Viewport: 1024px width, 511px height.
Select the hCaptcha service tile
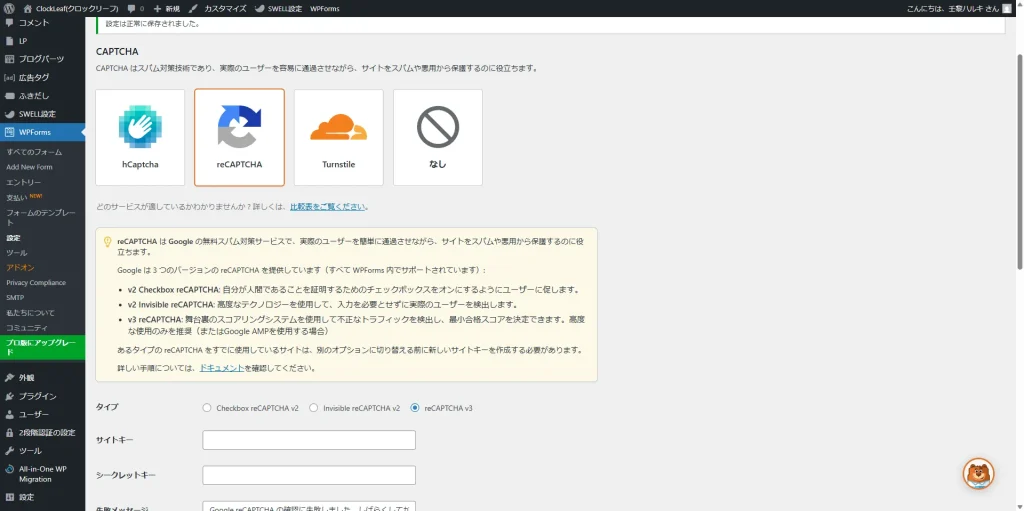[x=140, y=137]
